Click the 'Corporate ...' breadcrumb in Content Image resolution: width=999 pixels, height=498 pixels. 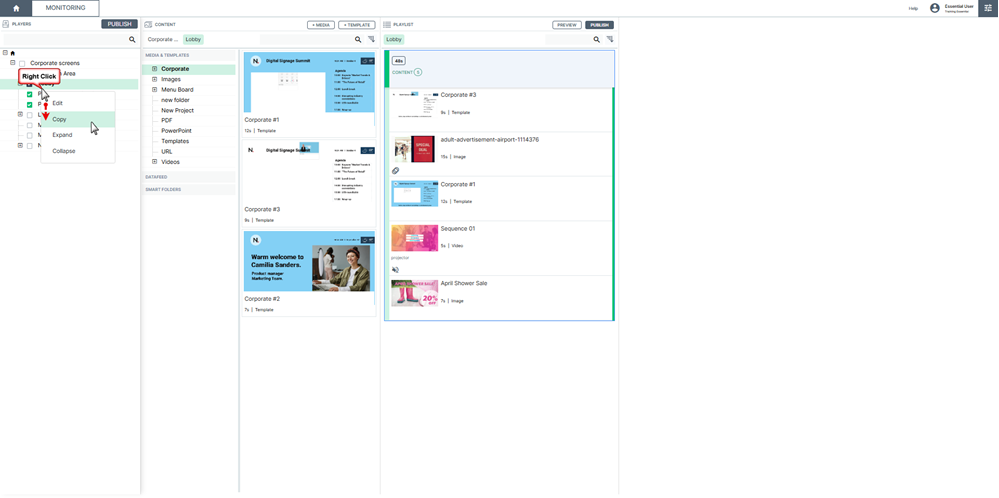pyautogui.click(x=163, y=39)
